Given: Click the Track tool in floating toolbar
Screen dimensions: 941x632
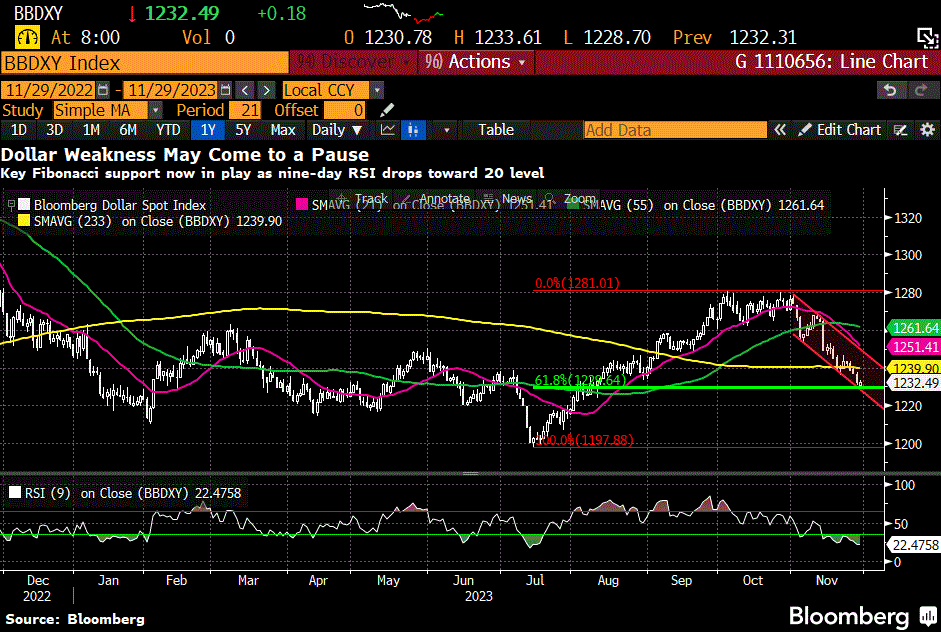Looking at the screenshot, I should coord(364,198).
